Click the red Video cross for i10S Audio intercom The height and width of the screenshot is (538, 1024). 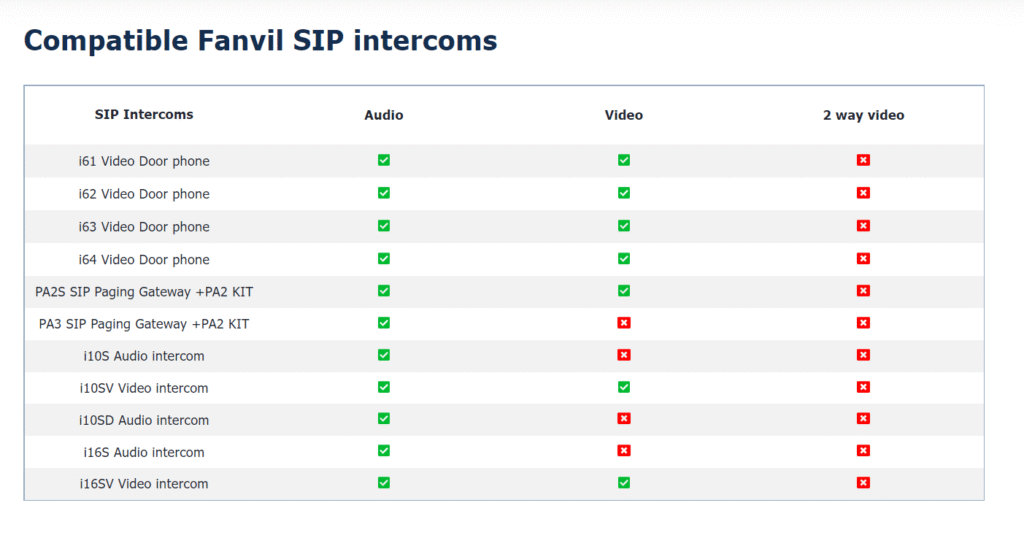coord(624,355)
